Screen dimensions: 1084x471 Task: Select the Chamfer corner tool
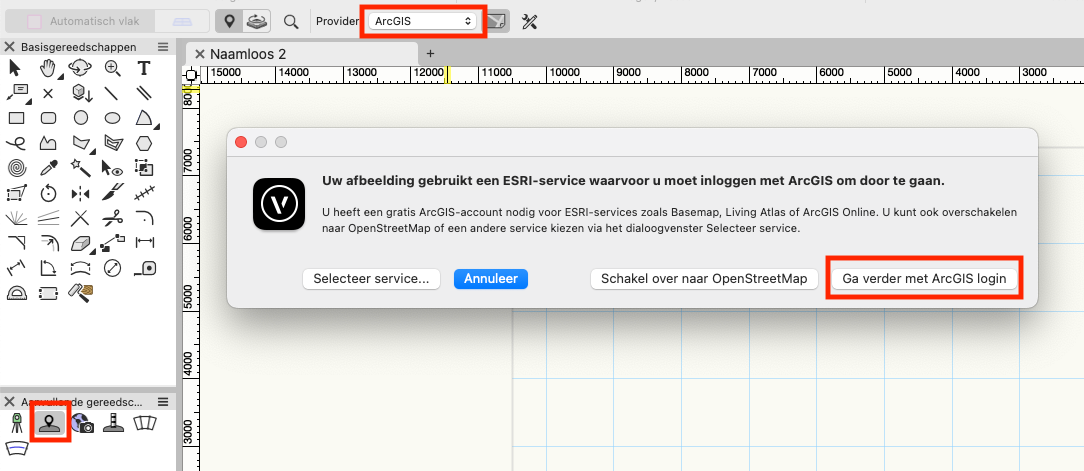pos(16,243)
